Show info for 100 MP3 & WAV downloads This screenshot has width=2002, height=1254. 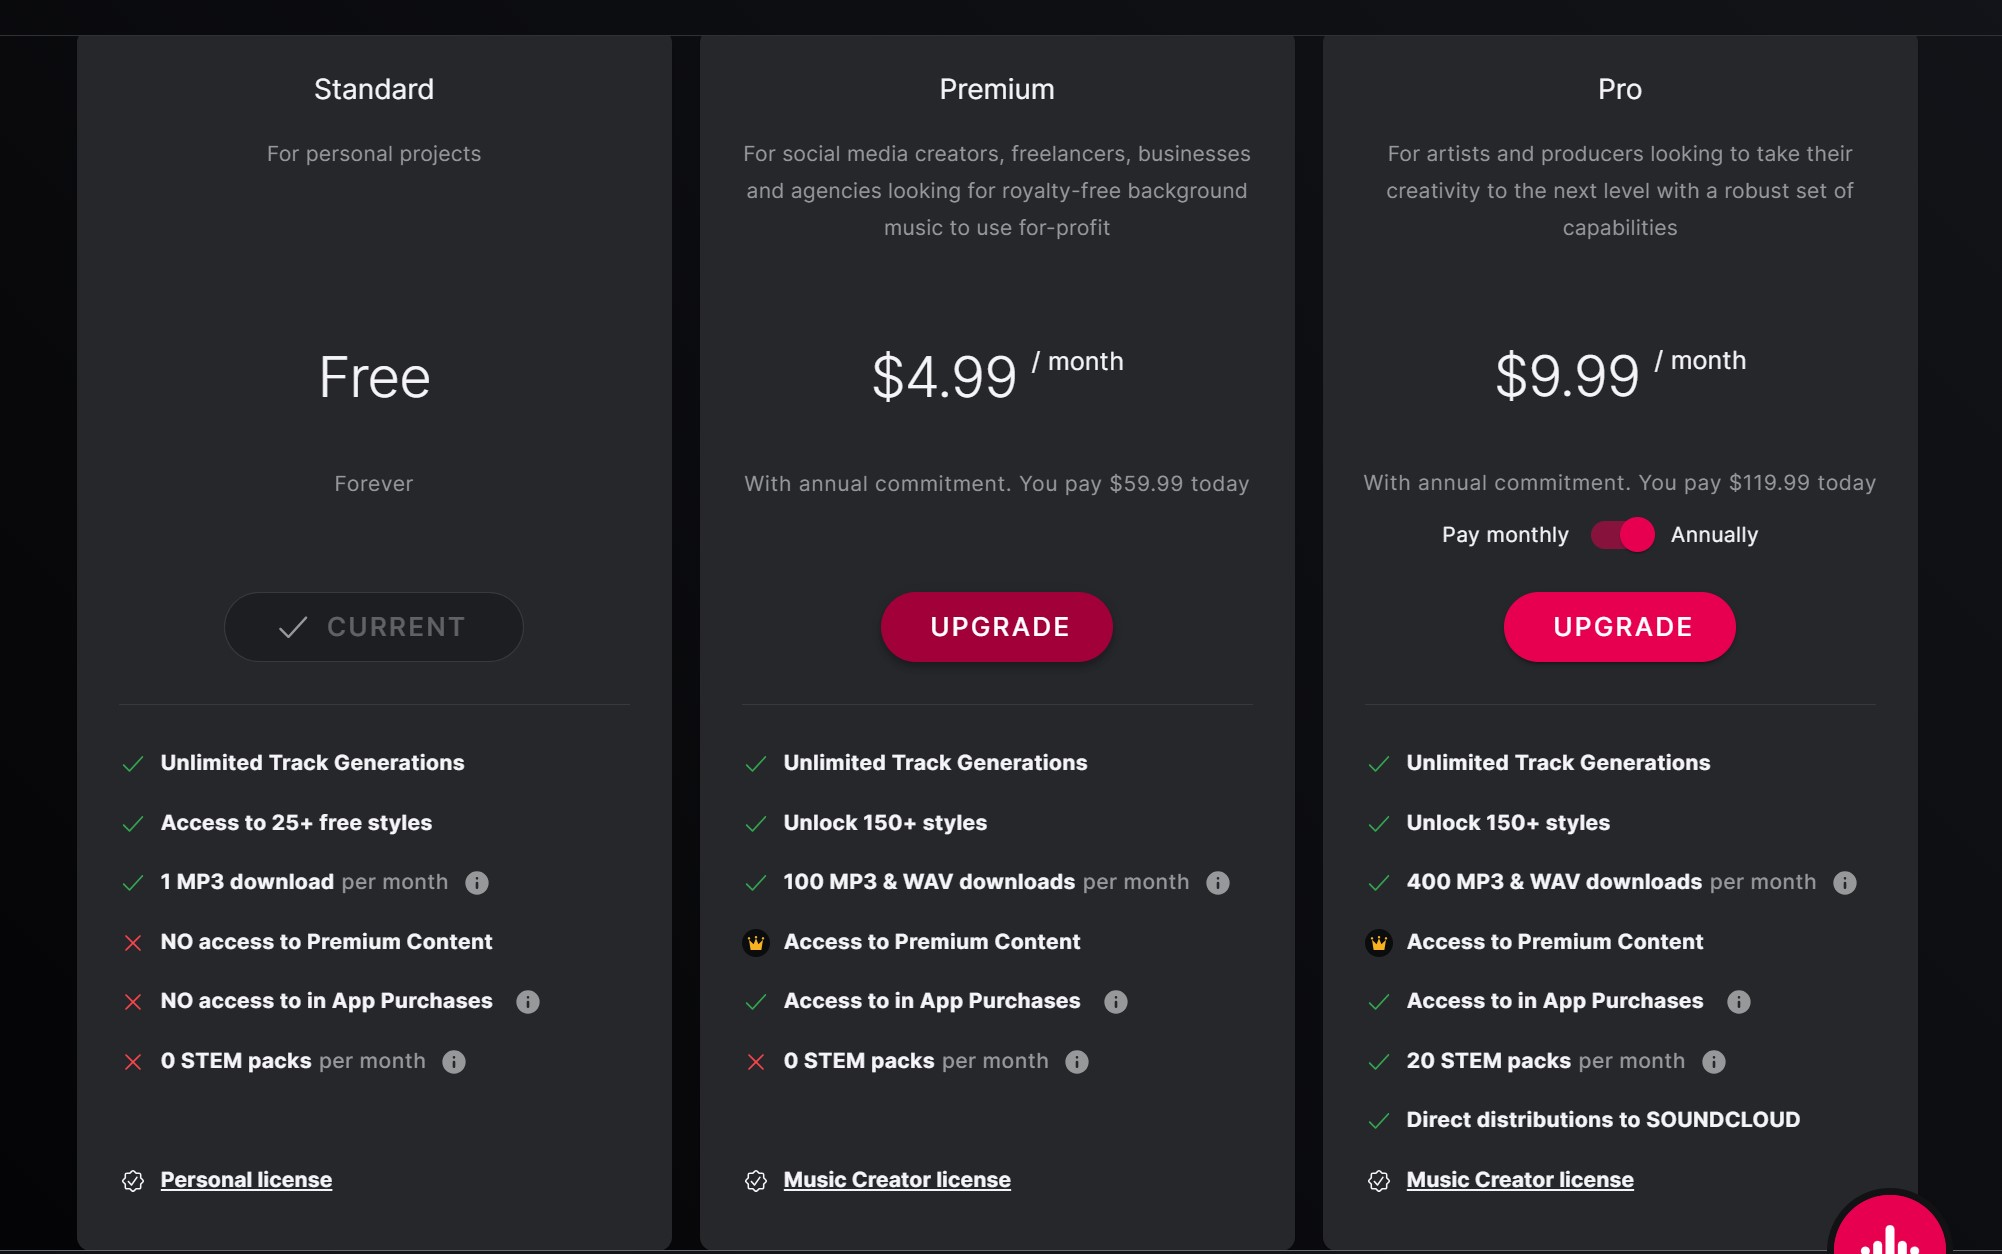click(1218, 883)
